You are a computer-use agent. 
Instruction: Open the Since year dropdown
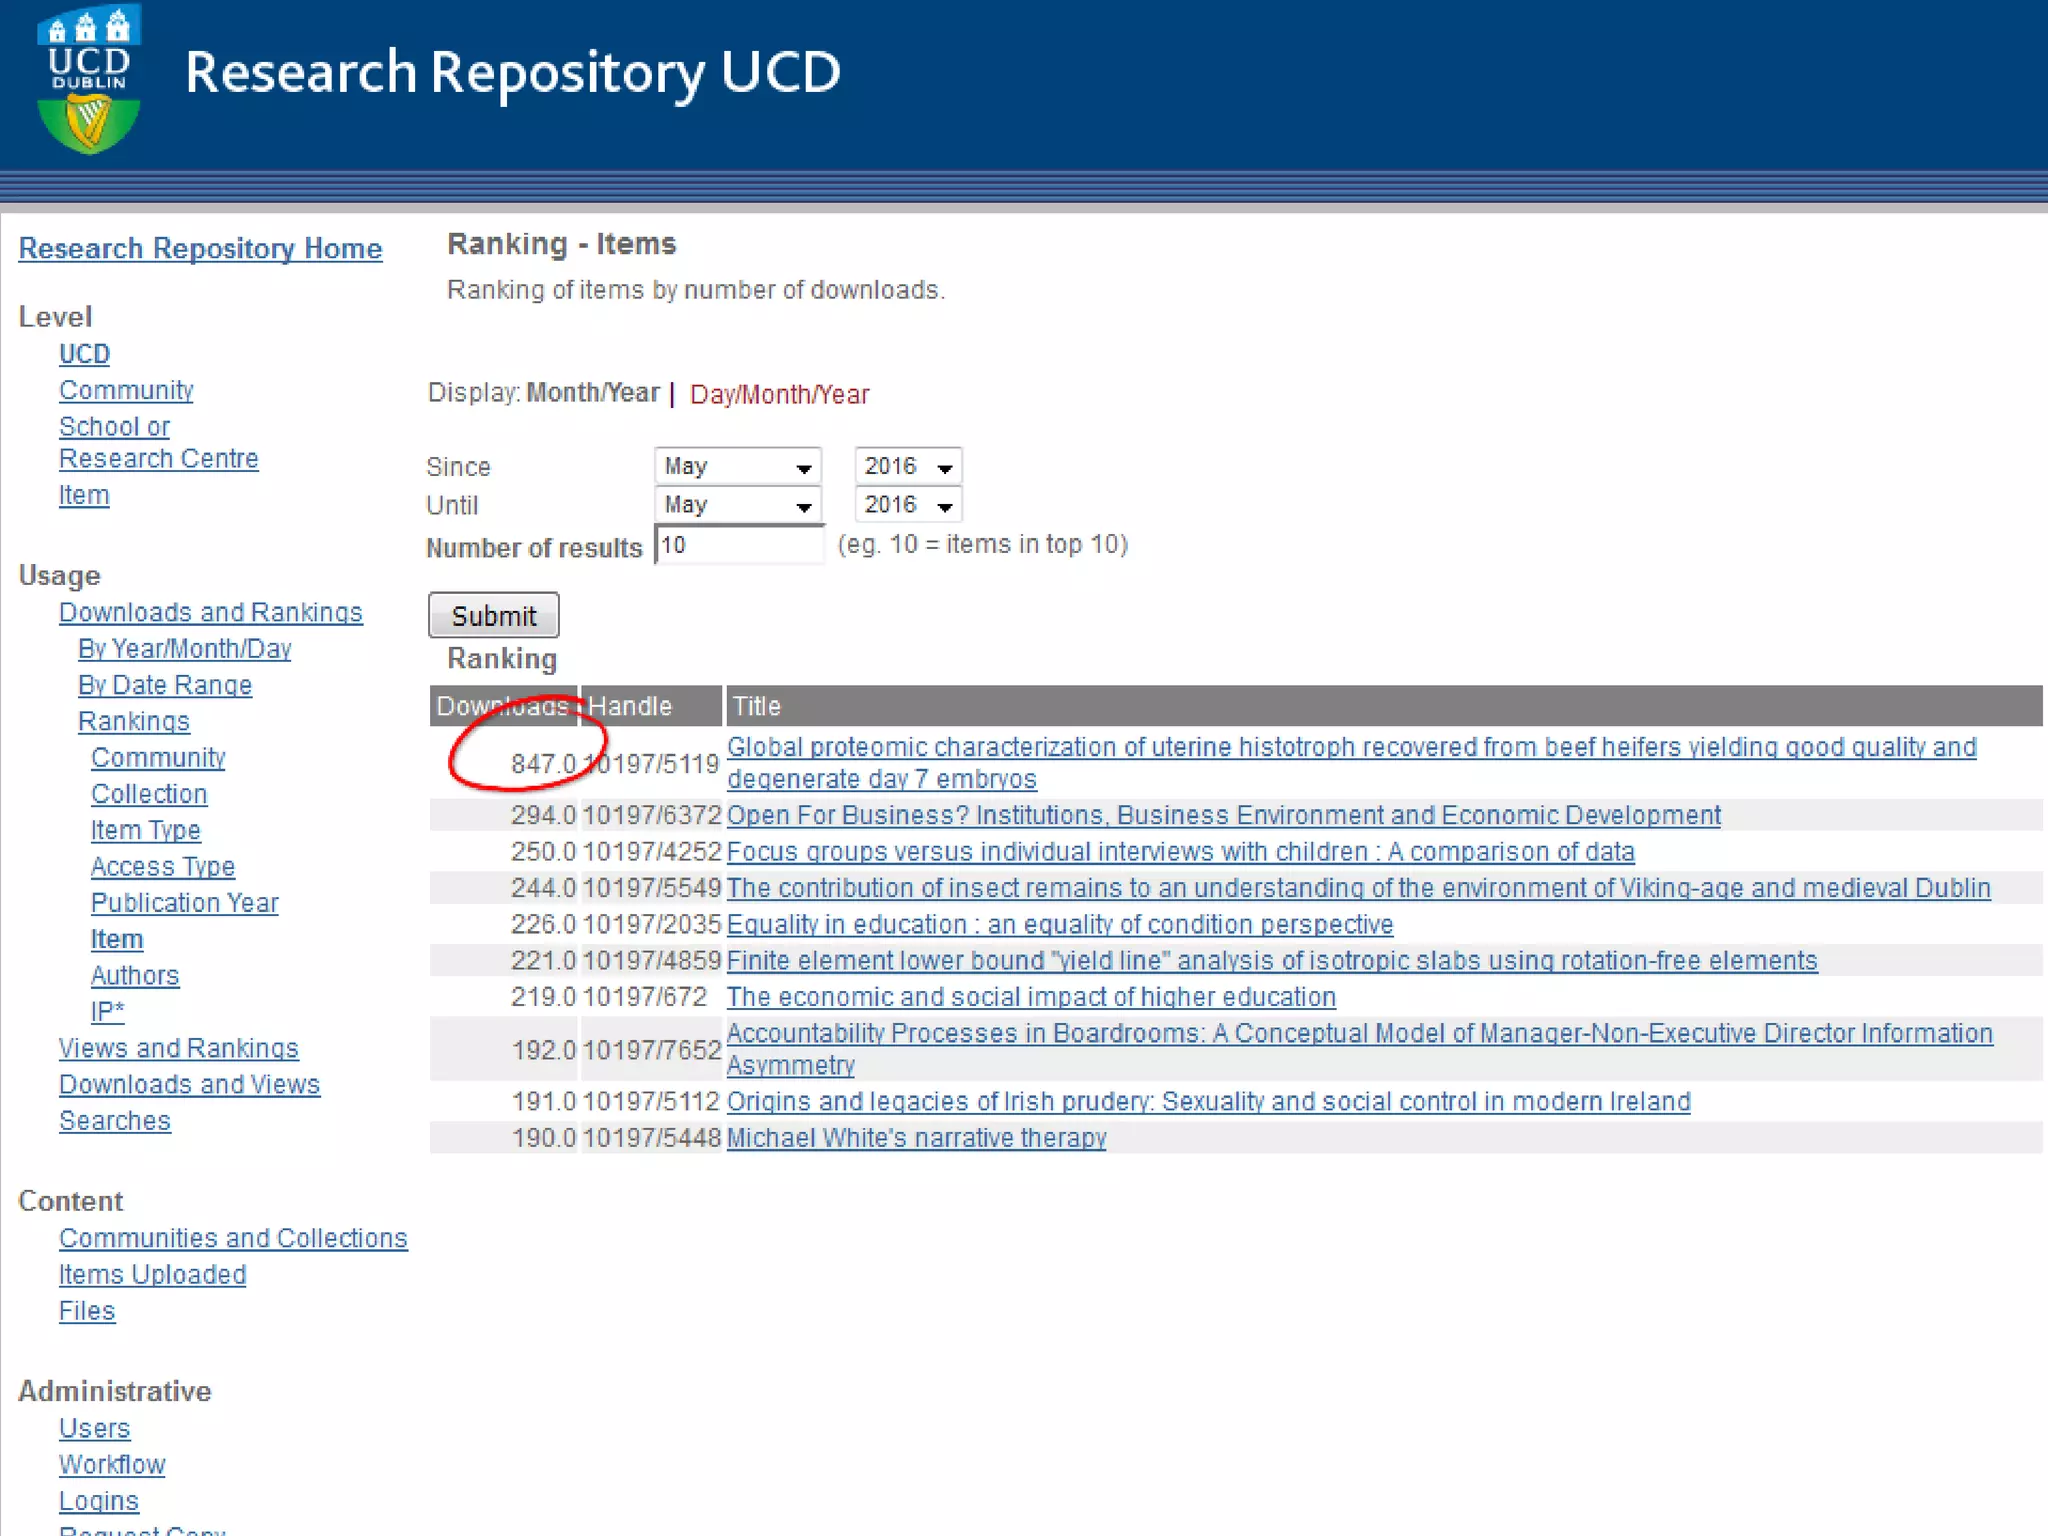tap(907, 466)
